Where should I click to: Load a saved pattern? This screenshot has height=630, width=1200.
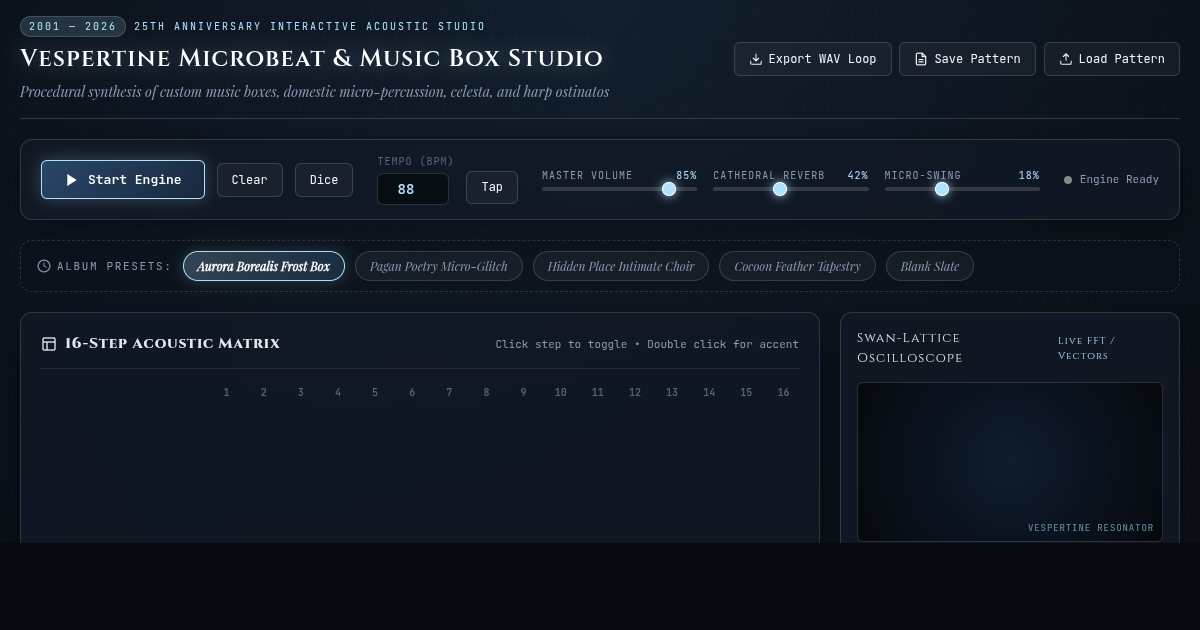(x=1112, y=59)
